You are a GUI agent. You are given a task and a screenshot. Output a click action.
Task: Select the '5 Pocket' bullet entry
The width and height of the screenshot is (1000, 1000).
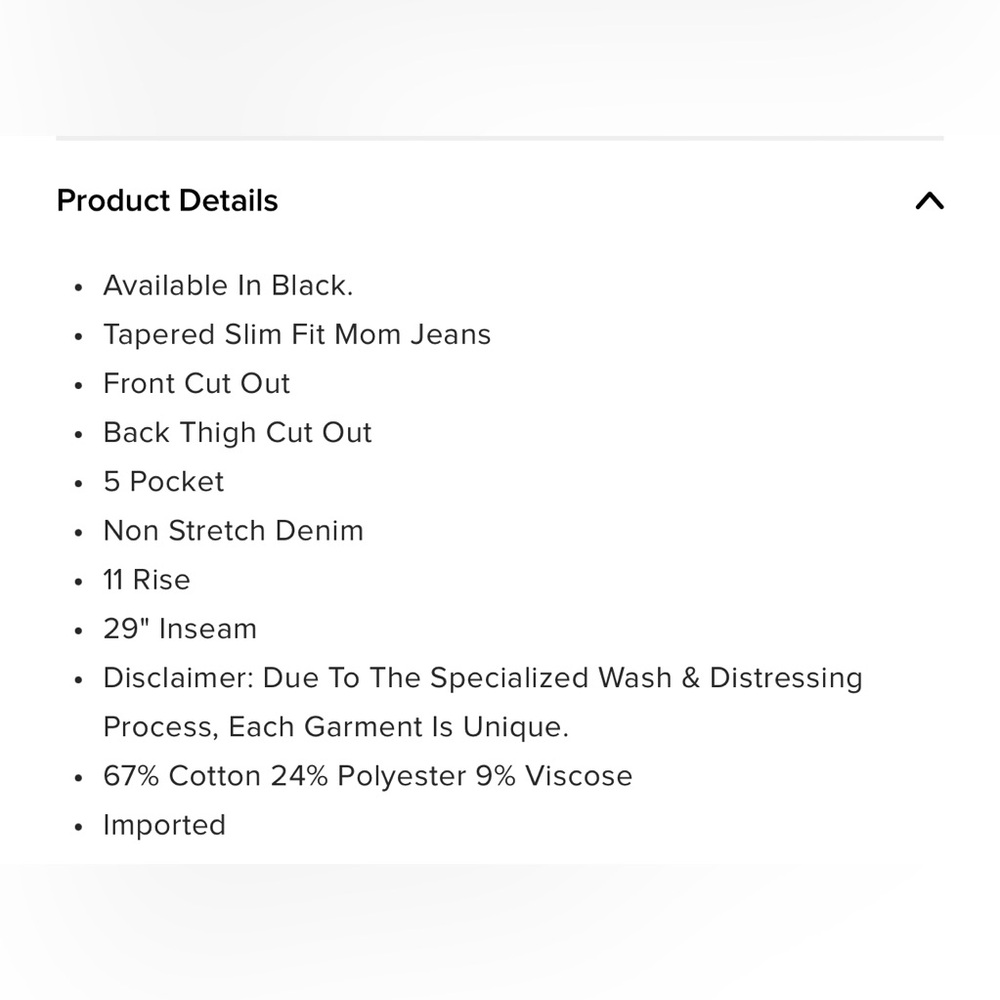tap(163, 482)
